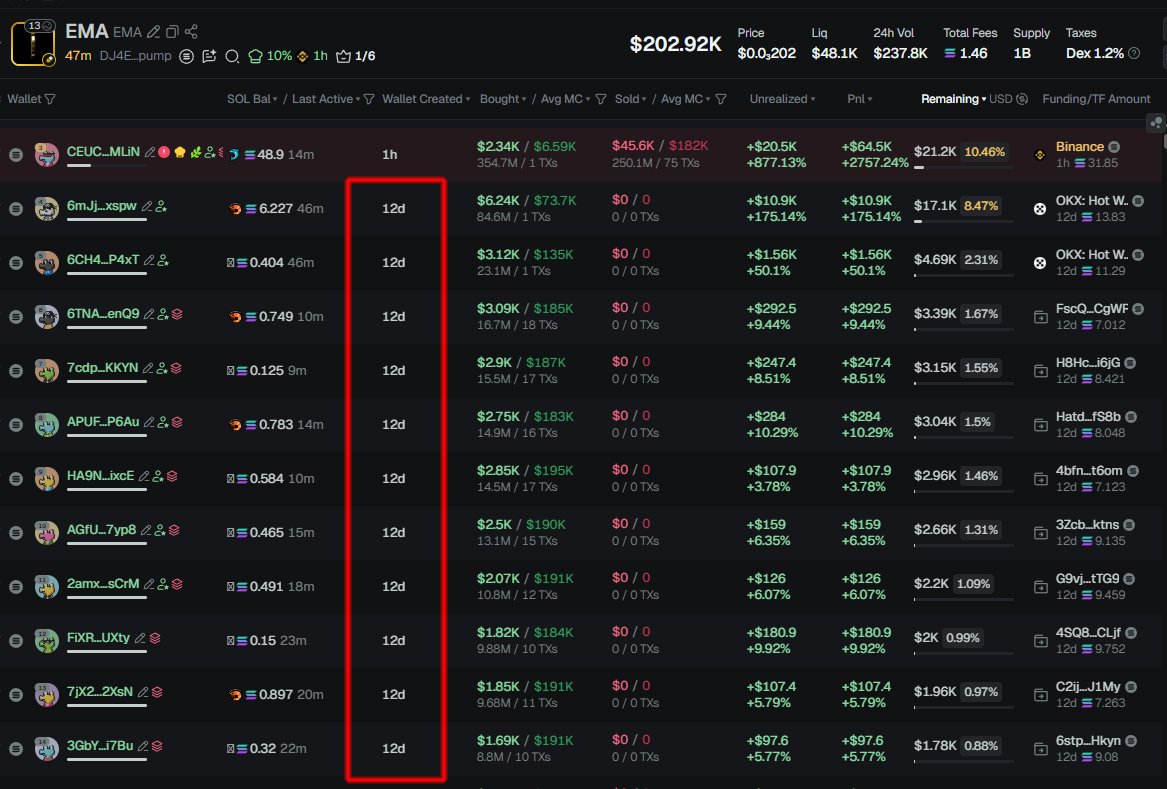
Task: Click the edit pencil icon beside wallet 6mJj...xspw
Action: [x=147, y=207]
